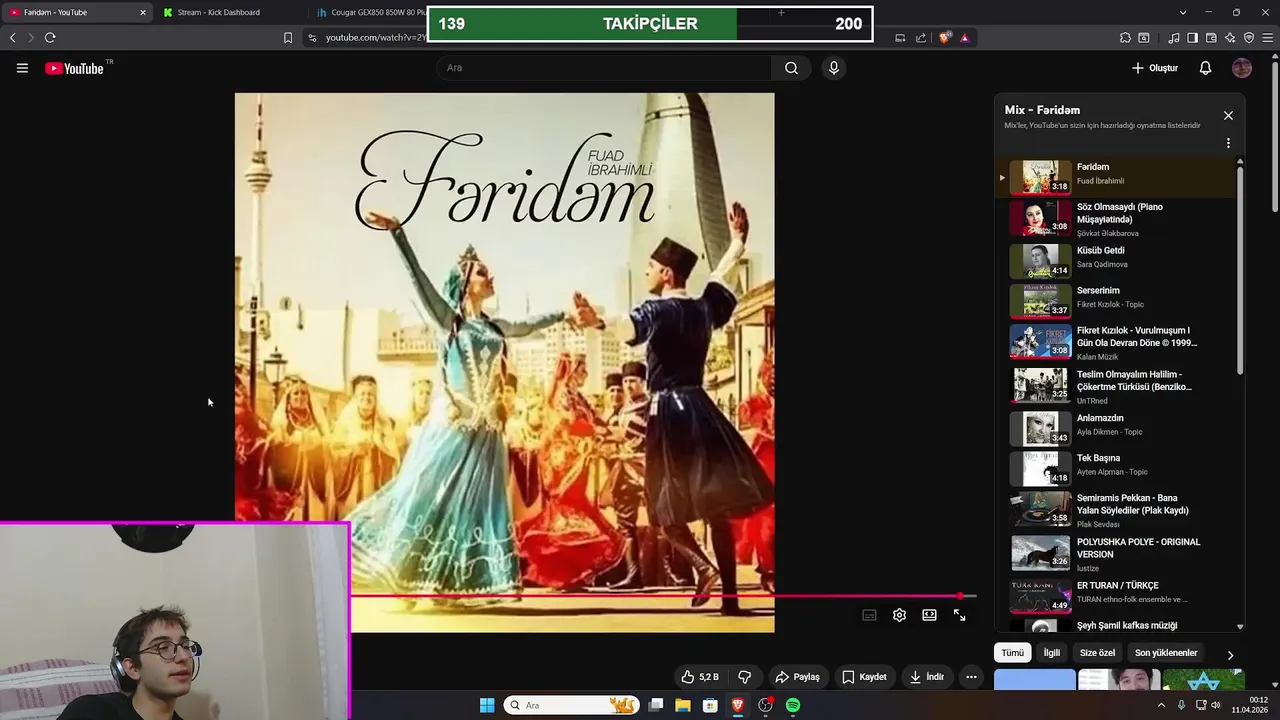Dislike the video
Viewport: 1280px width, 720px height.
pos(744,677)
